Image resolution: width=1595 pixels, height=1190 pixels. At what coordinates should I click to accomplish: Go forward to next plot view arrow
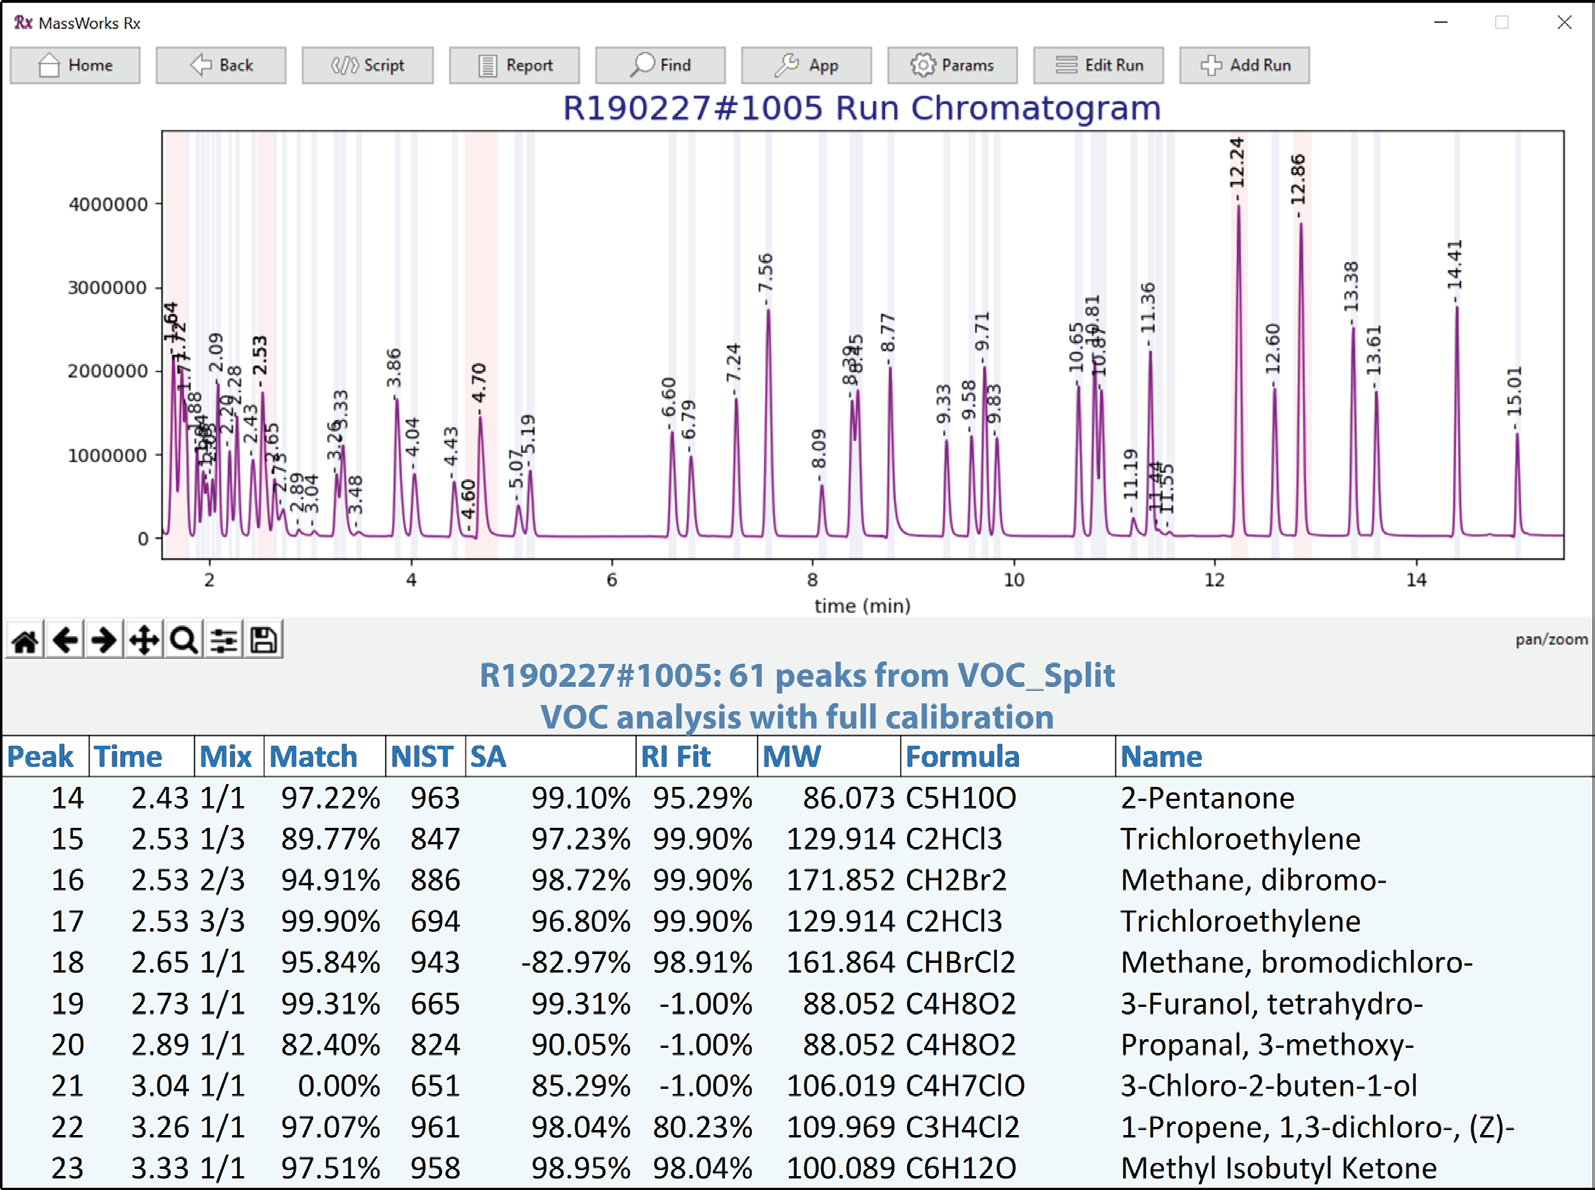[x=104, y=640]
